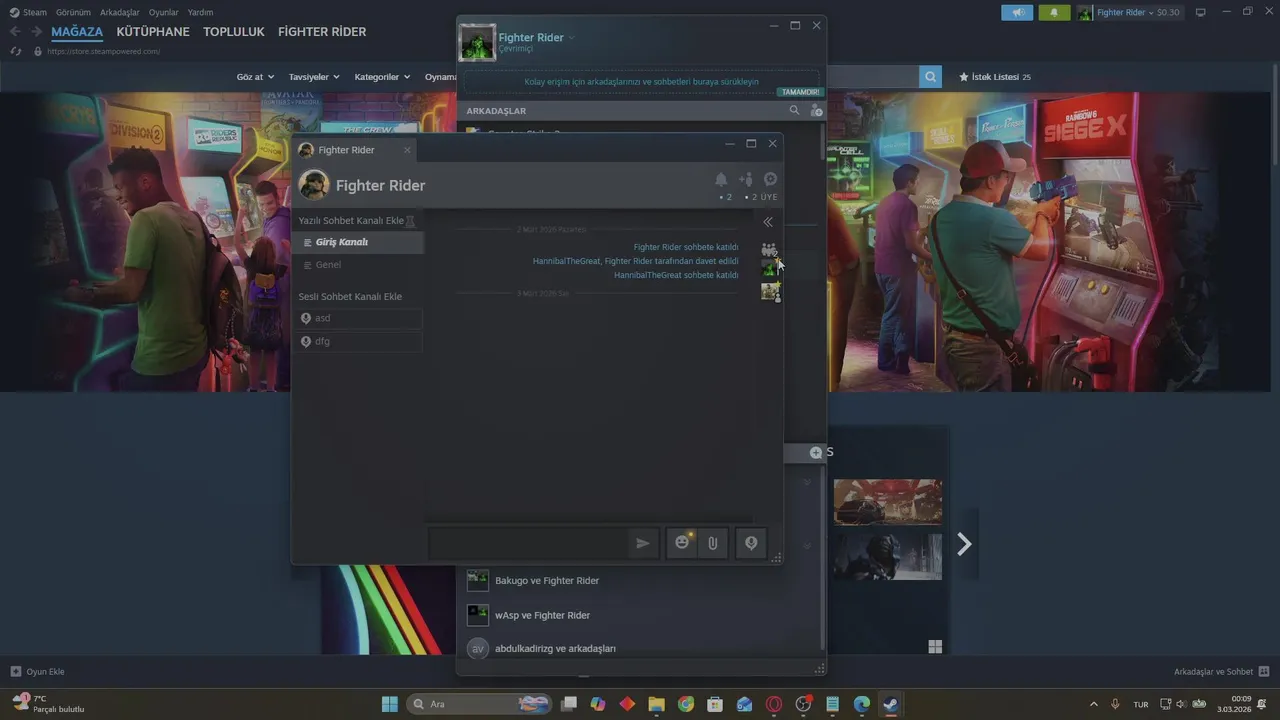Collapse the member list with double chevron
The height and width of the screenshot is (720, 1280).
click(x=768, y=222)
